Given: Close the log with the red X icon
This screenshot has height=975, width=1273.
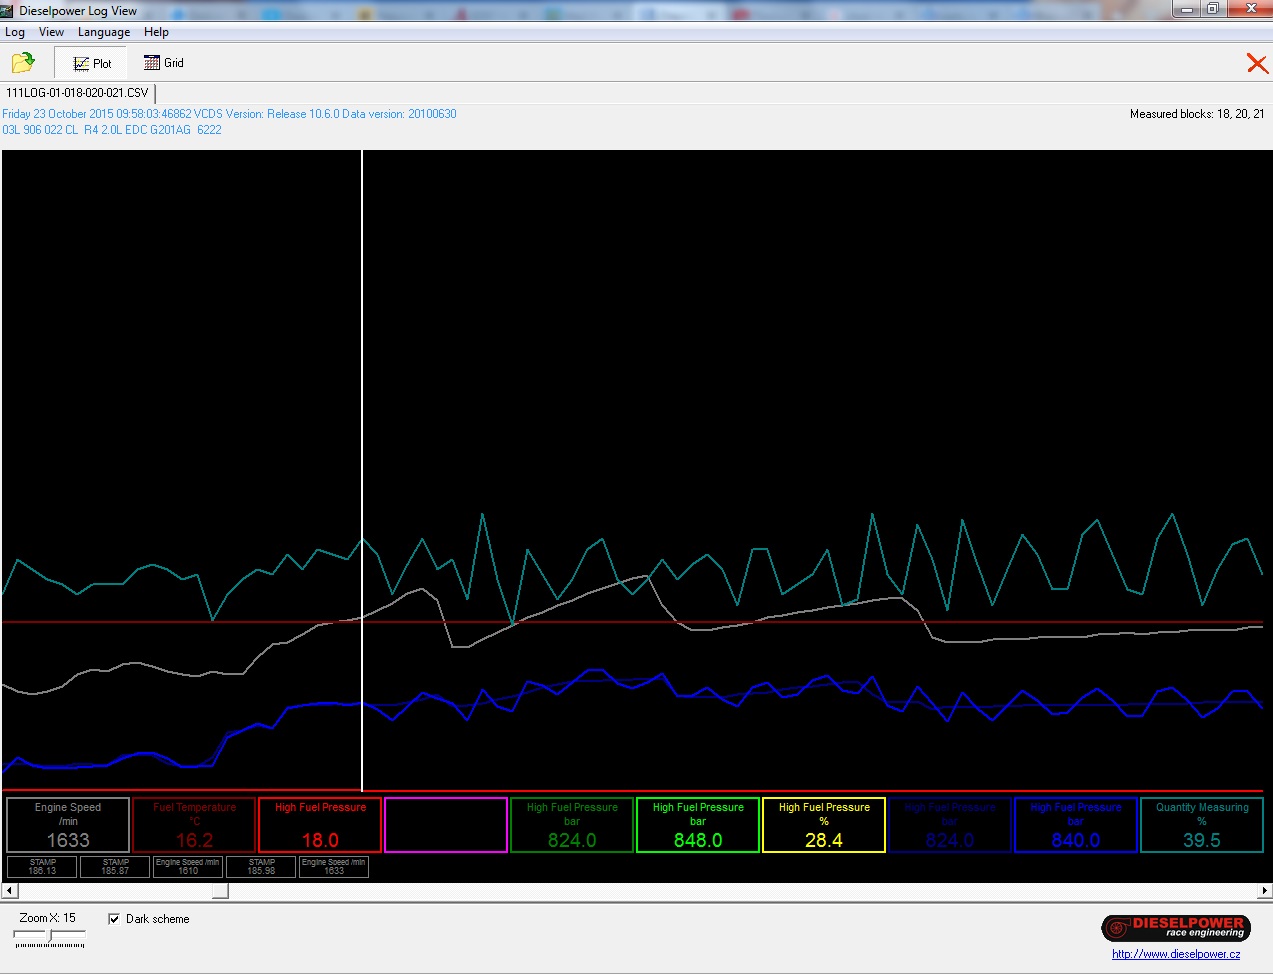Looking at the screenshot, I should pyautogui.click(x=1256, y=64).
